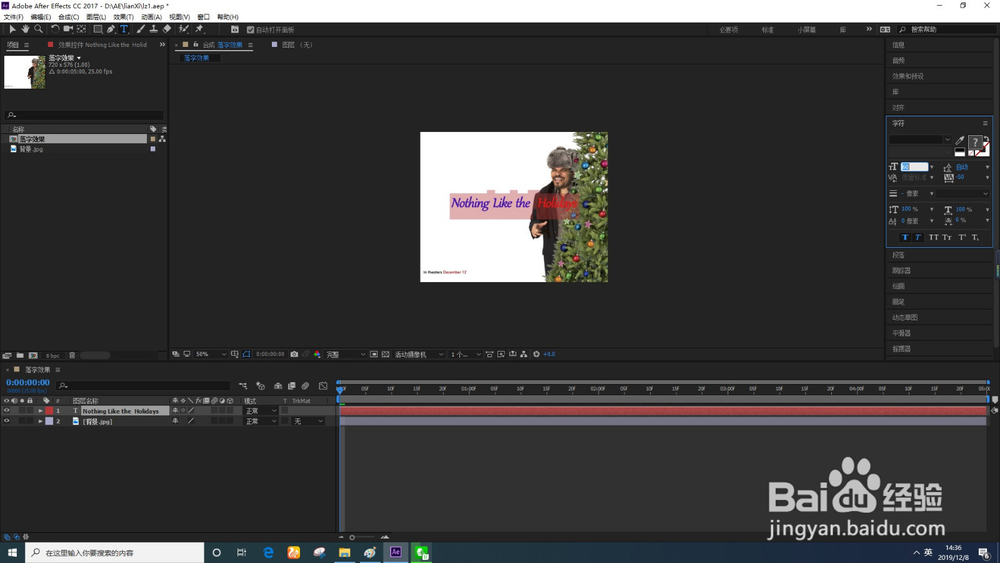Image resolution: width=1000 pixels, height=563 pixels.
Task: Toggle auto-open panels checkbox
Action: 251,29
